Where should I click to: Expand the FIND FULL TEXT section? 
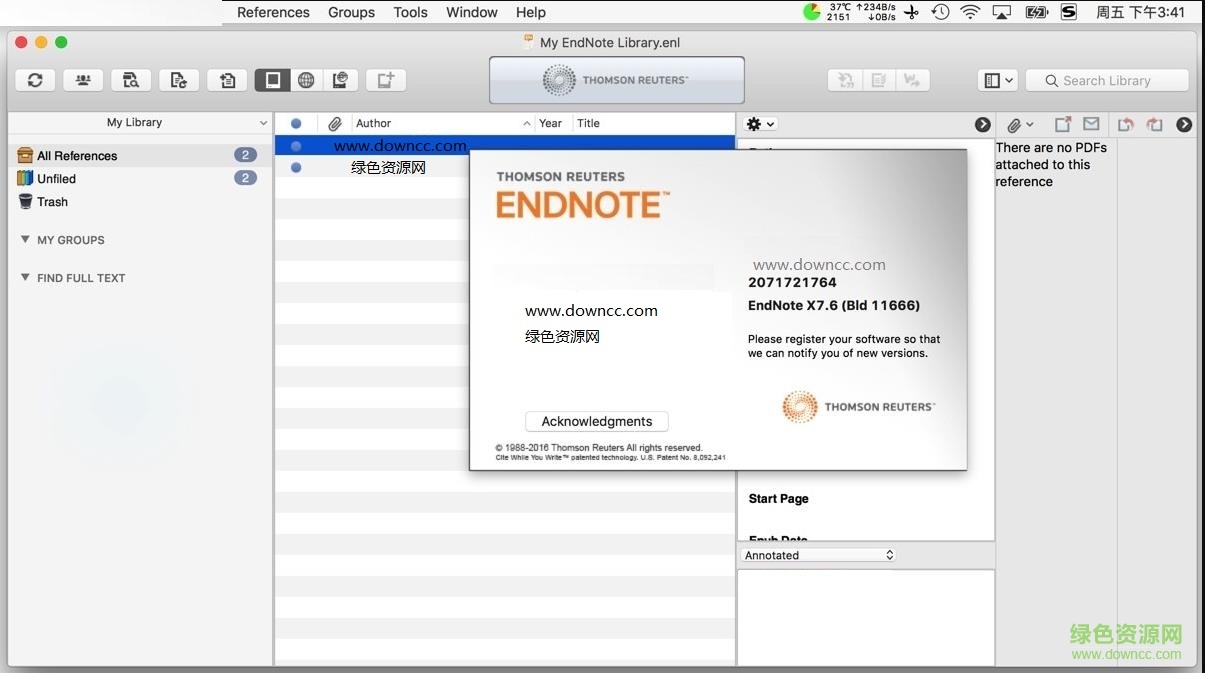pyautogui.click(x=23, y=278)
